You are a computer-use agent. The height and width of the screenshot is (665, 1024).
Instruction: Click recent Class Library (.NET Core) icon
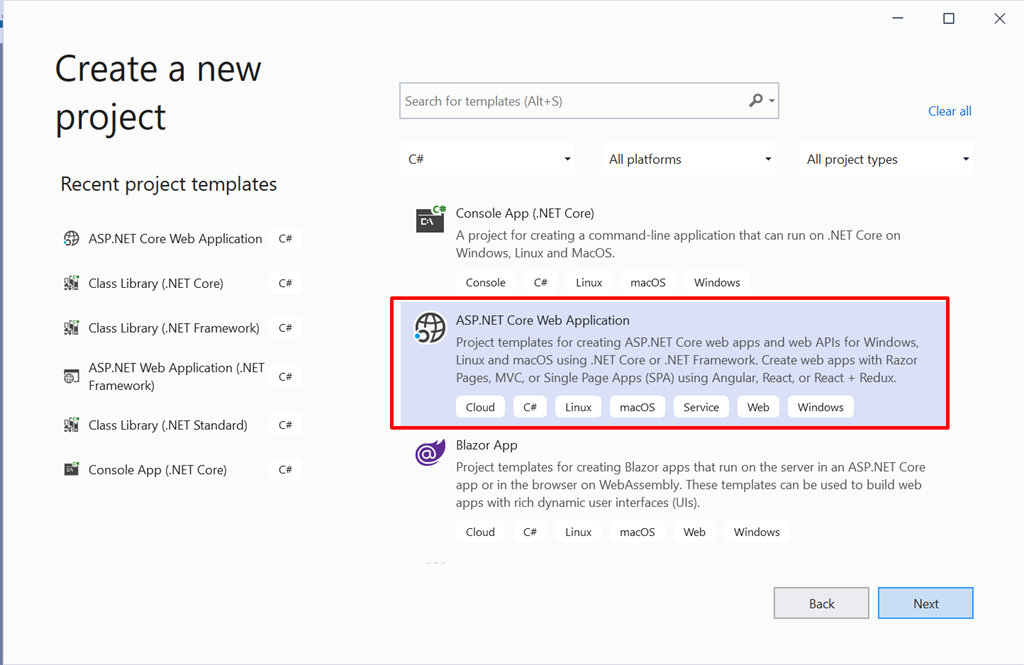click(x=71, y=284)
